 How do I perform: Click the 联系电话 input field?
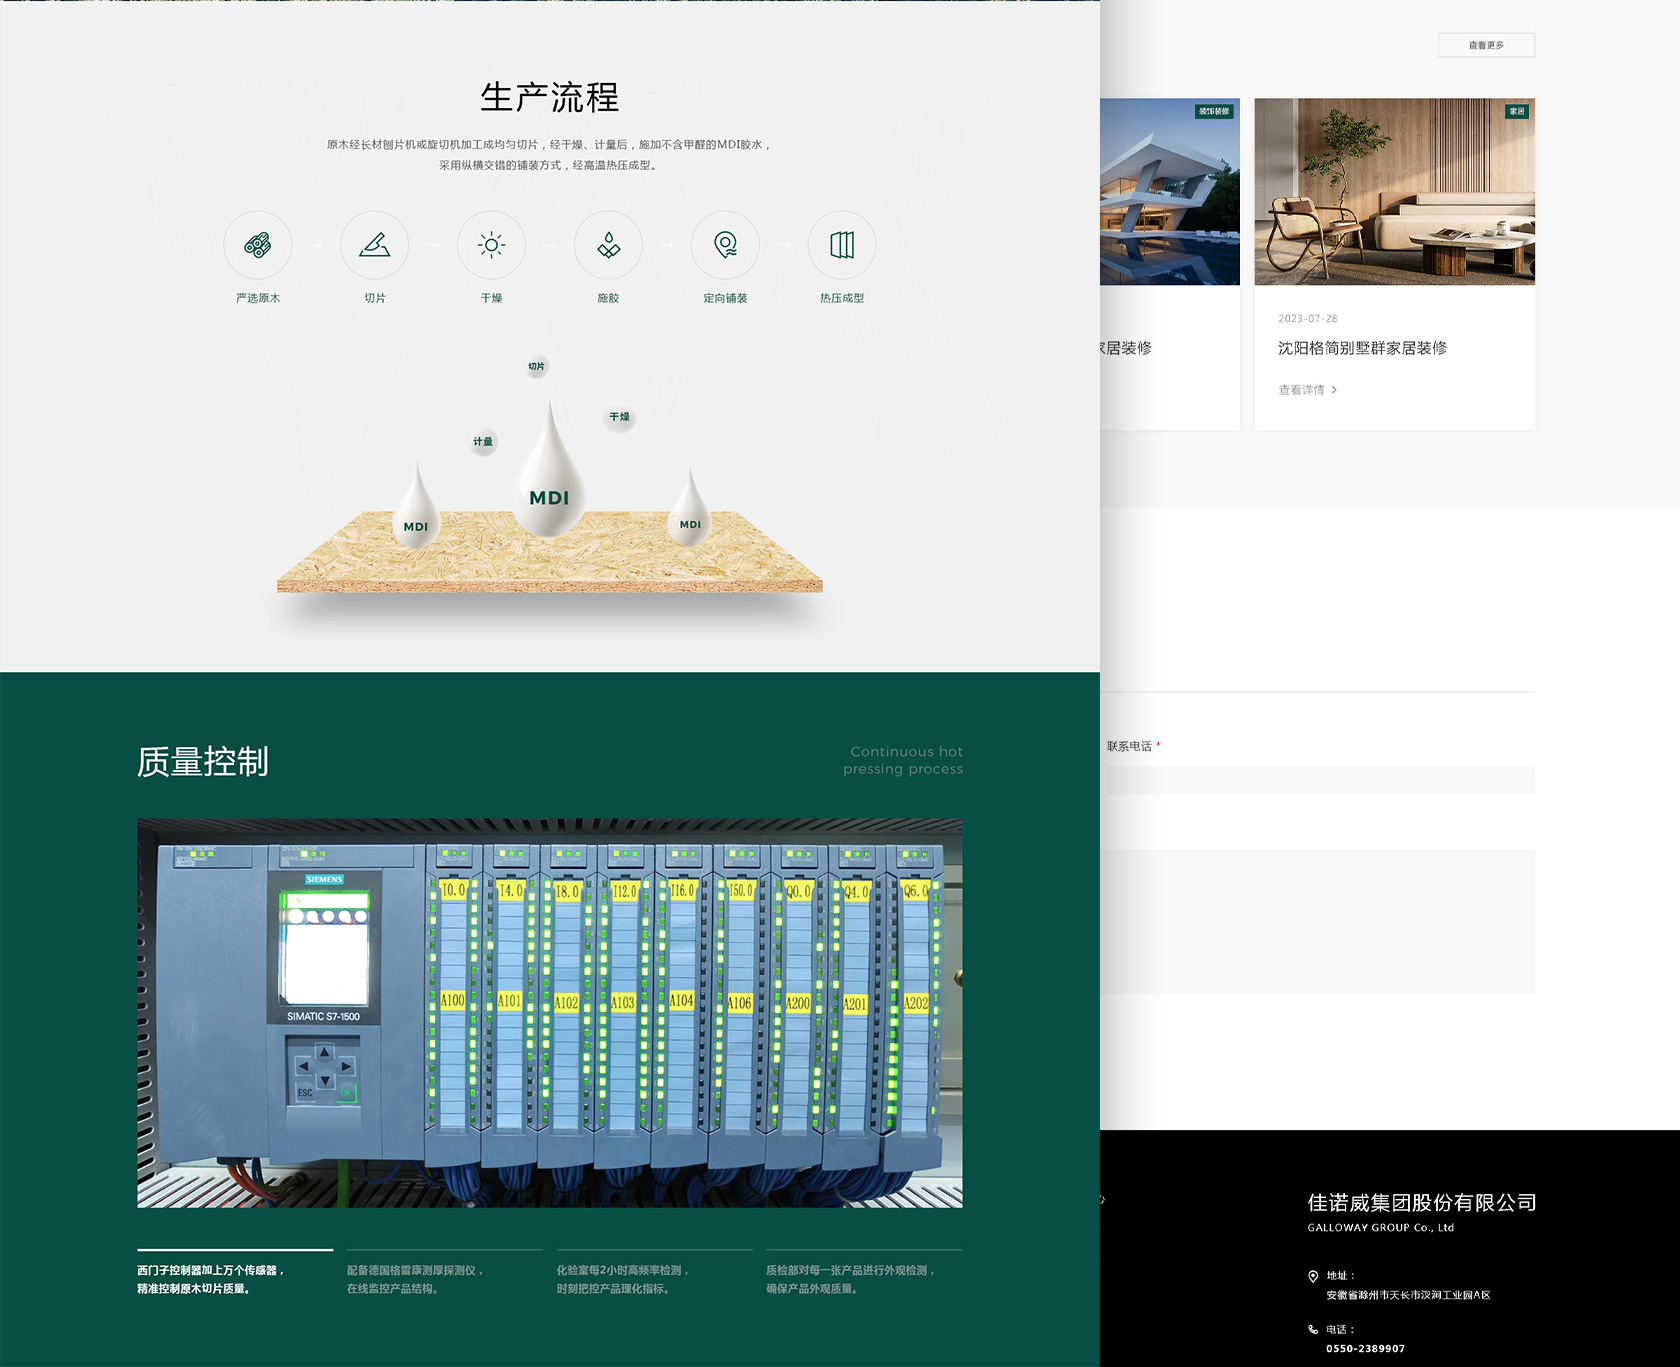click(x=1320, y=780)
